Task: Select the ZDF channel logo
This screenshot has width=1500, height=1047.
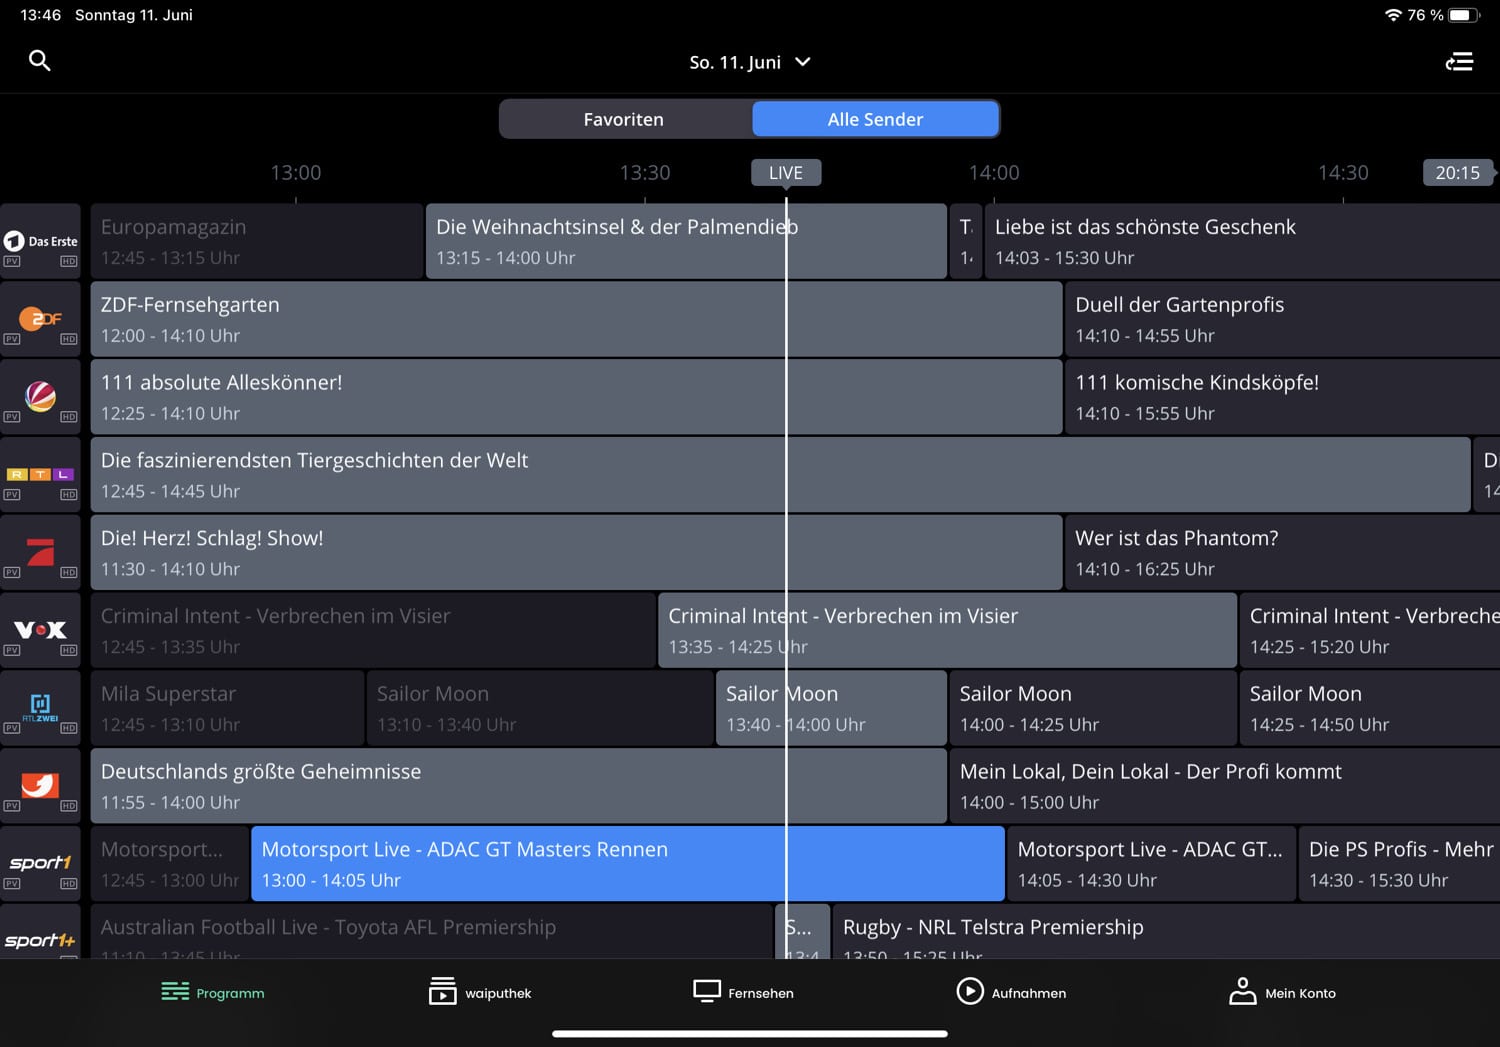Action: pyautogui.click(x=41, y=319)
